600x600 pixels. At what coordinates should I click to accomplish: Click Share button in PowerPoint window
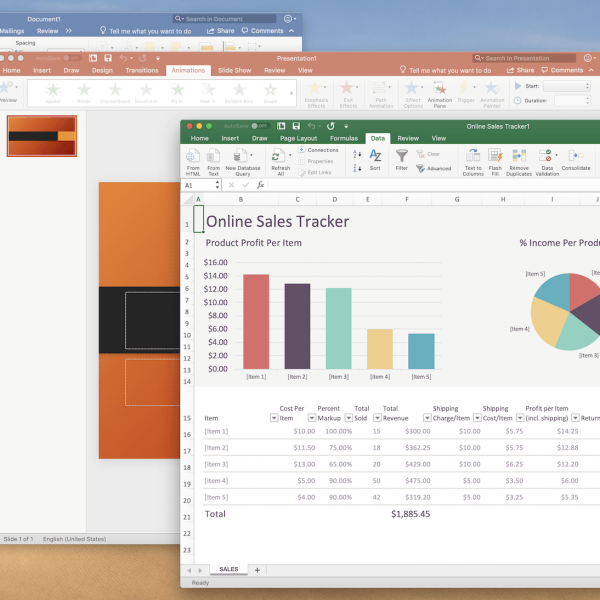[x=520, y=70]
